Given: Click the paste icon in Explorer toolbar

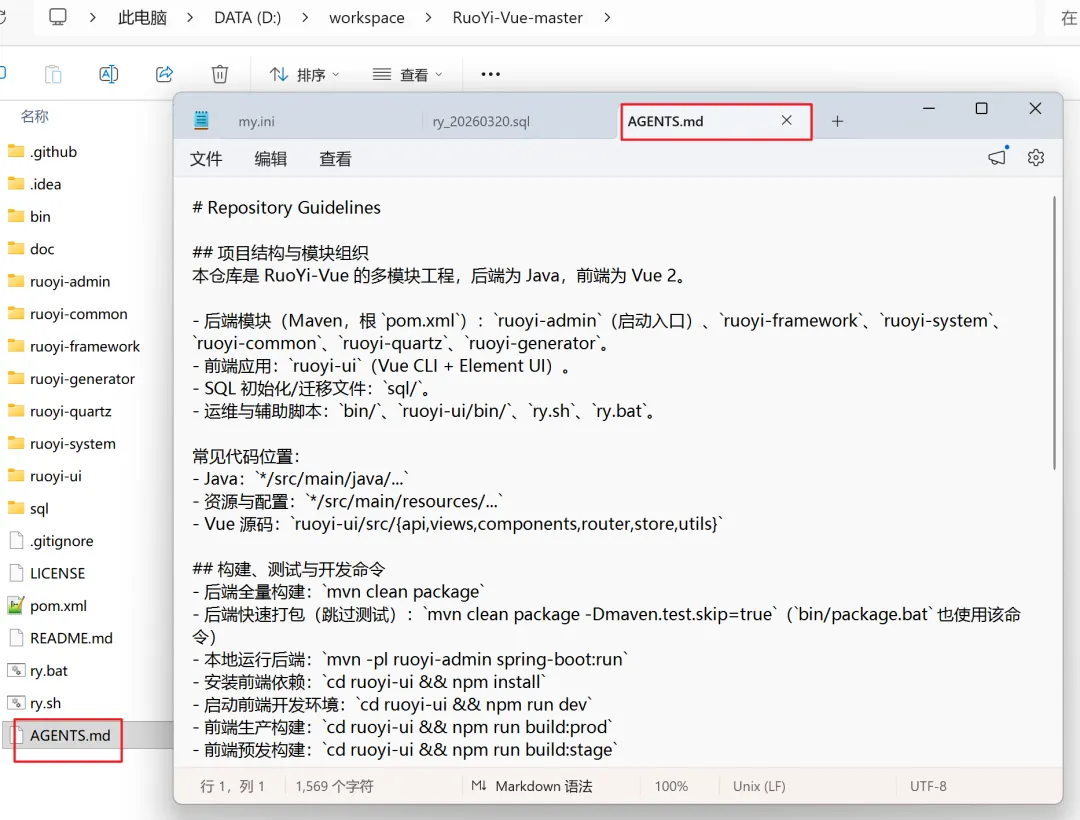Looking at the screenshot, I should tap(53, 74).
